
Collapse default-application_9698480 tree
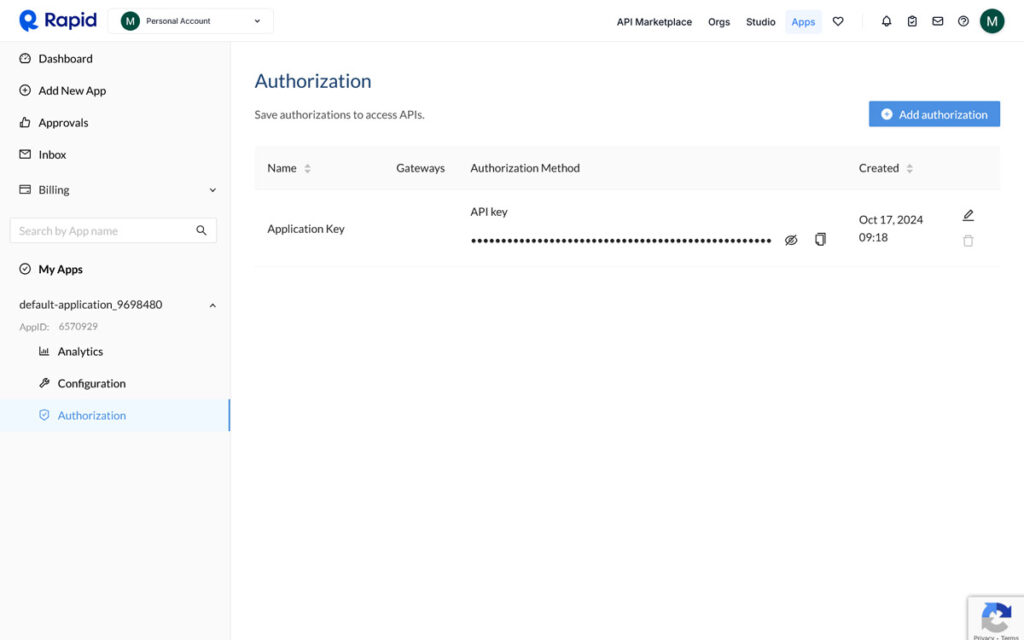point(212,305)
